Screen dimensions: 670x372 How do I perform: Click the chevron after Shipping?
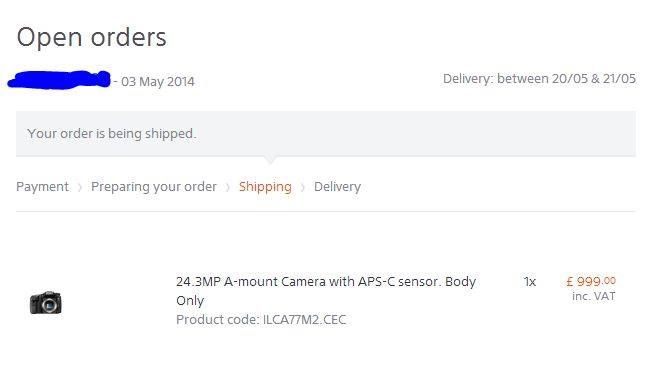click(x=303, y=187)
